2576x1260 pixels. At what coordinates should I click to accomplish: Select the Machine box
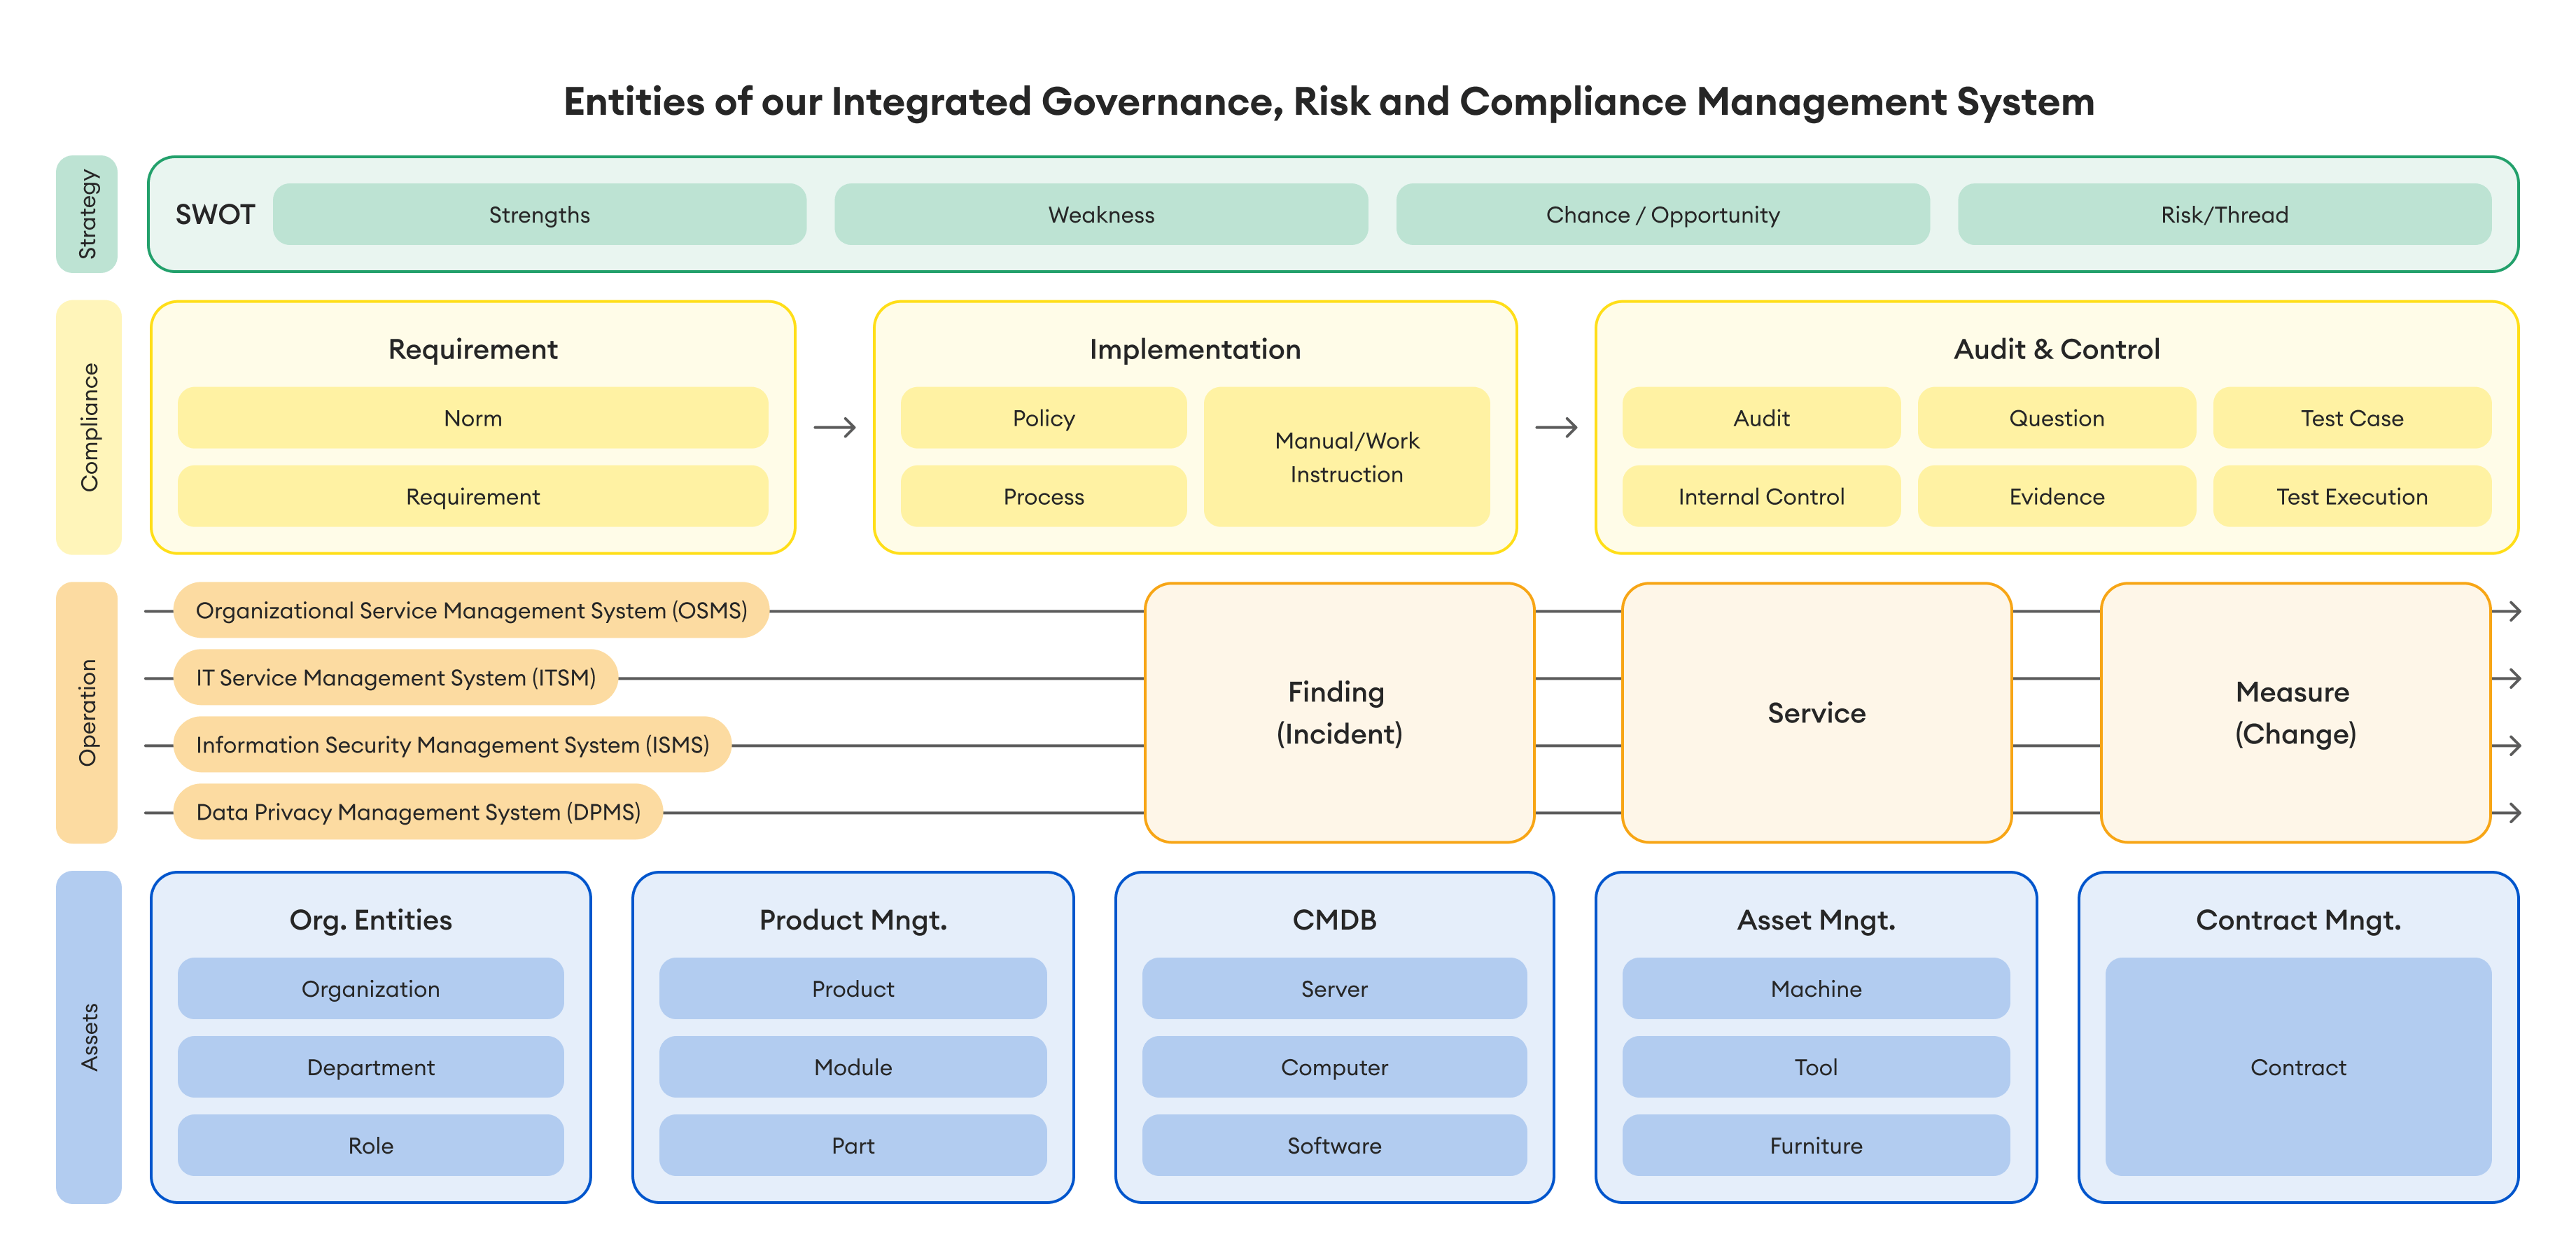[x=1816, y=988]
